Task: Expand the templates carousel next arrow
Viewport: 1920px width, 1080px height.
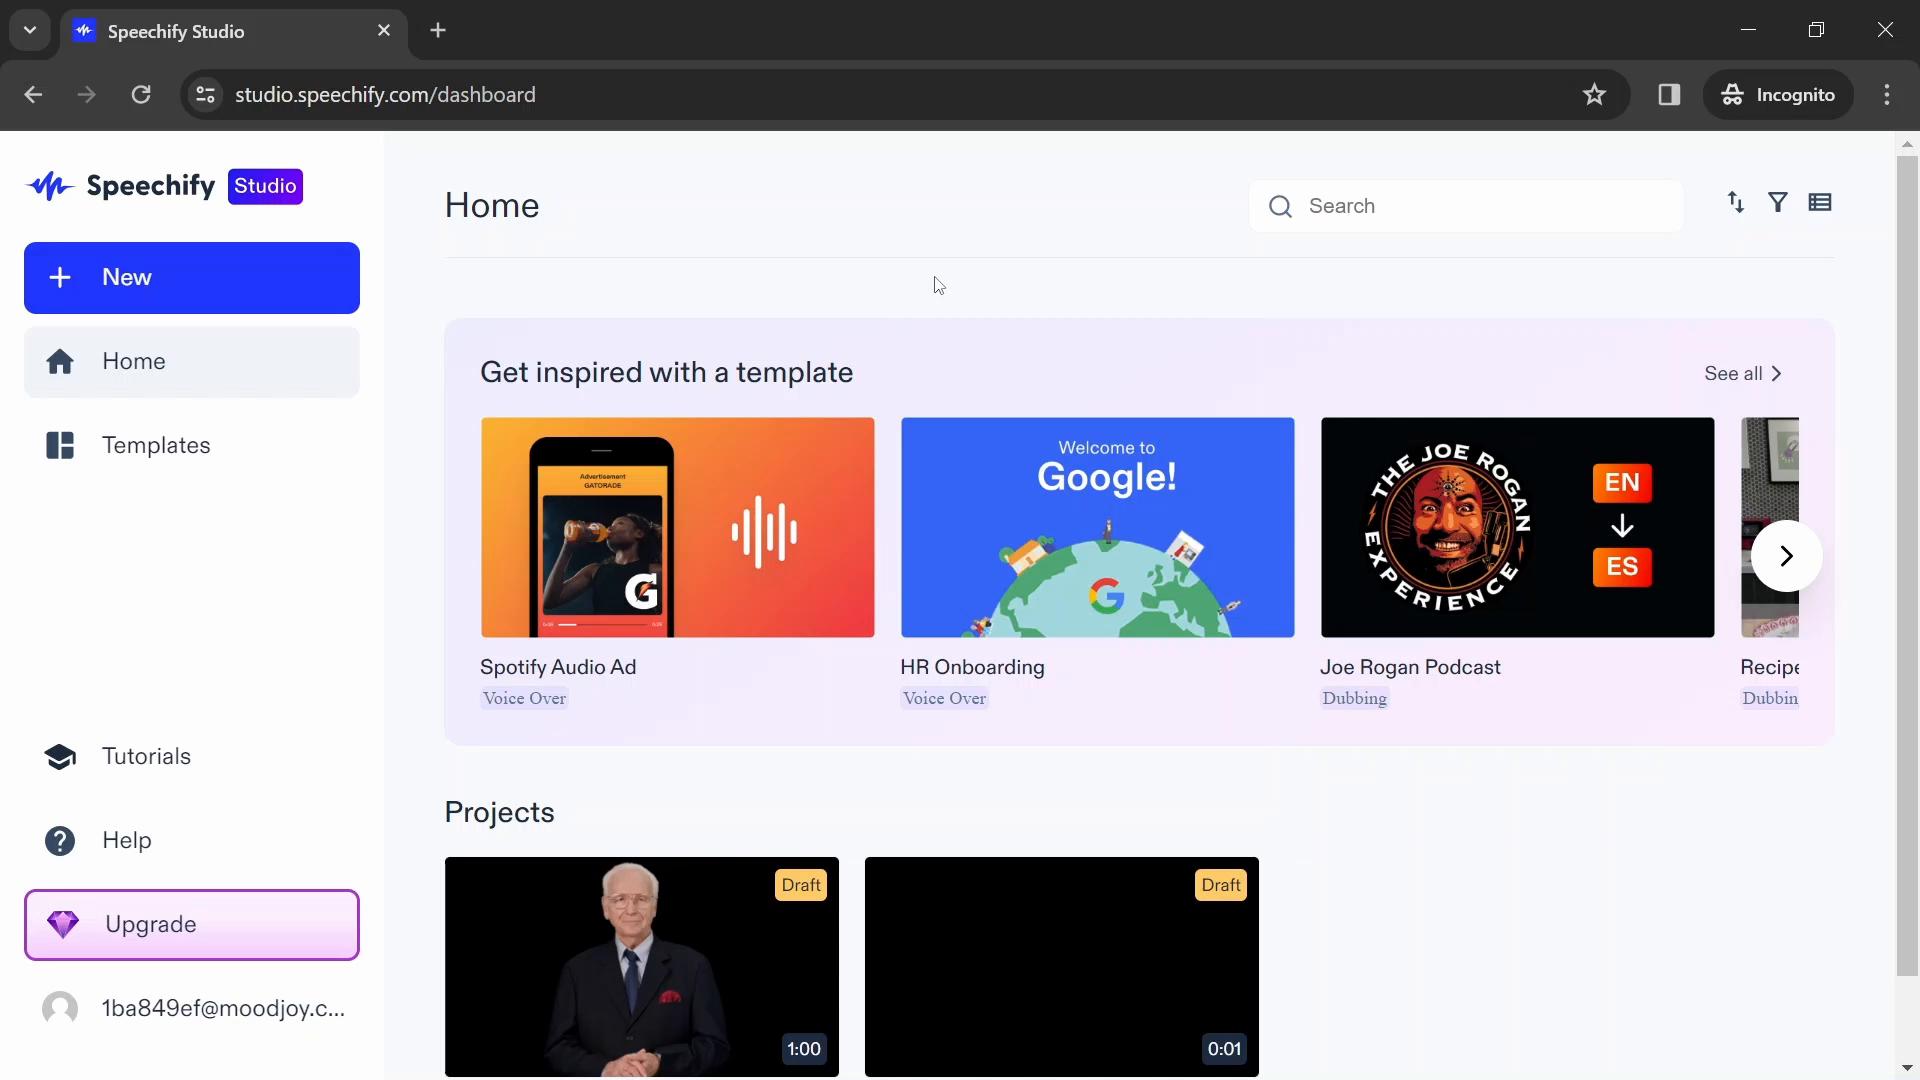Action: [1785, 555]
